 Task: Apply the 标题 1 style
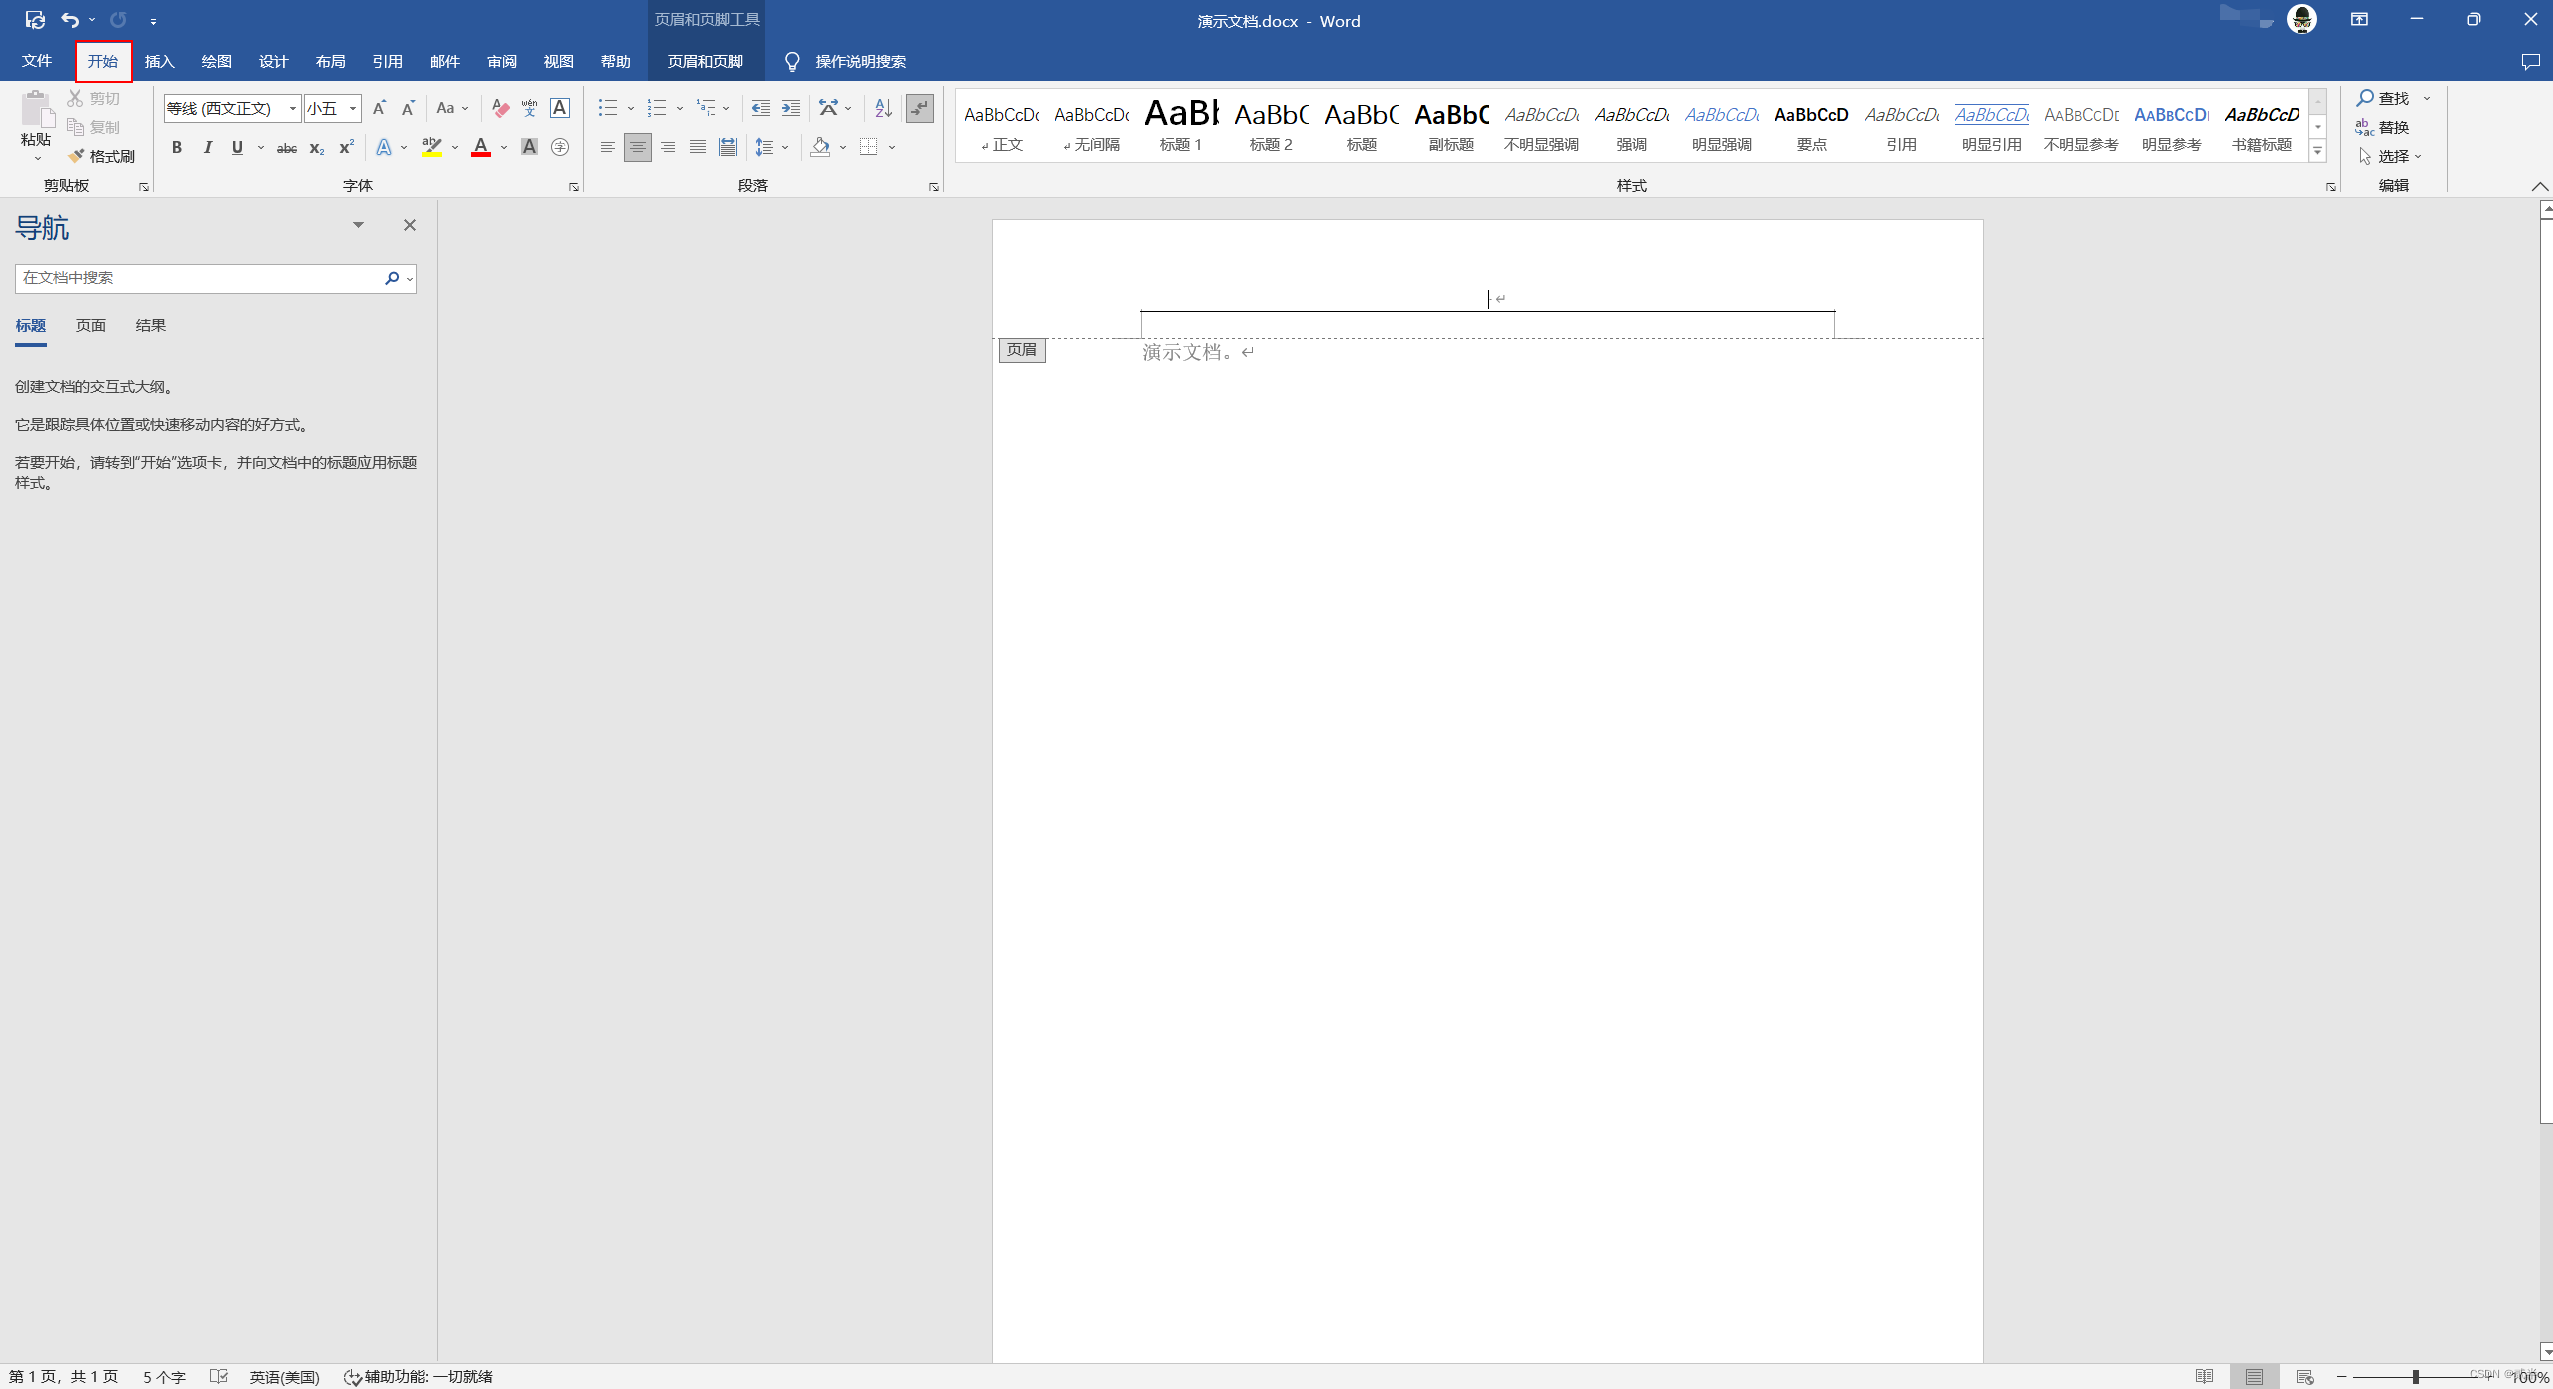point(1180,125)
